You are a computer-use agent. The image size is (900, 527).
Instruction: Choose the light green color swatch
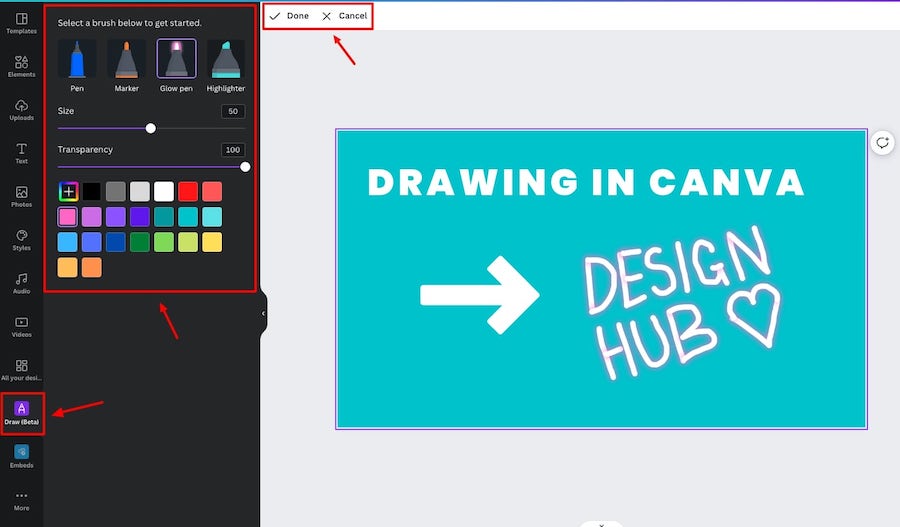[x=164, y=242]
